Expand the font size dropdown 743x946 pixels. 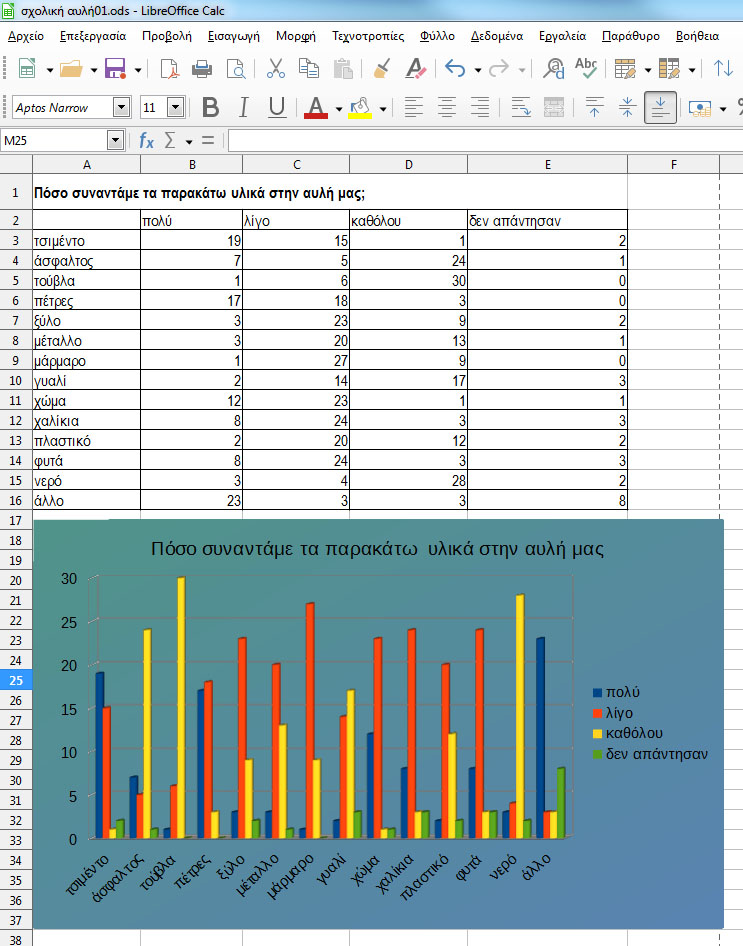[176, 108]
